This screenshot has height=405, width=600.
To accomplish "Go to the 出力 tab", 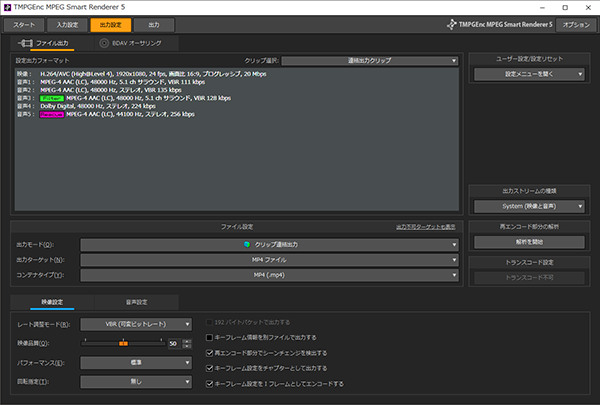I will click(154, 25).
